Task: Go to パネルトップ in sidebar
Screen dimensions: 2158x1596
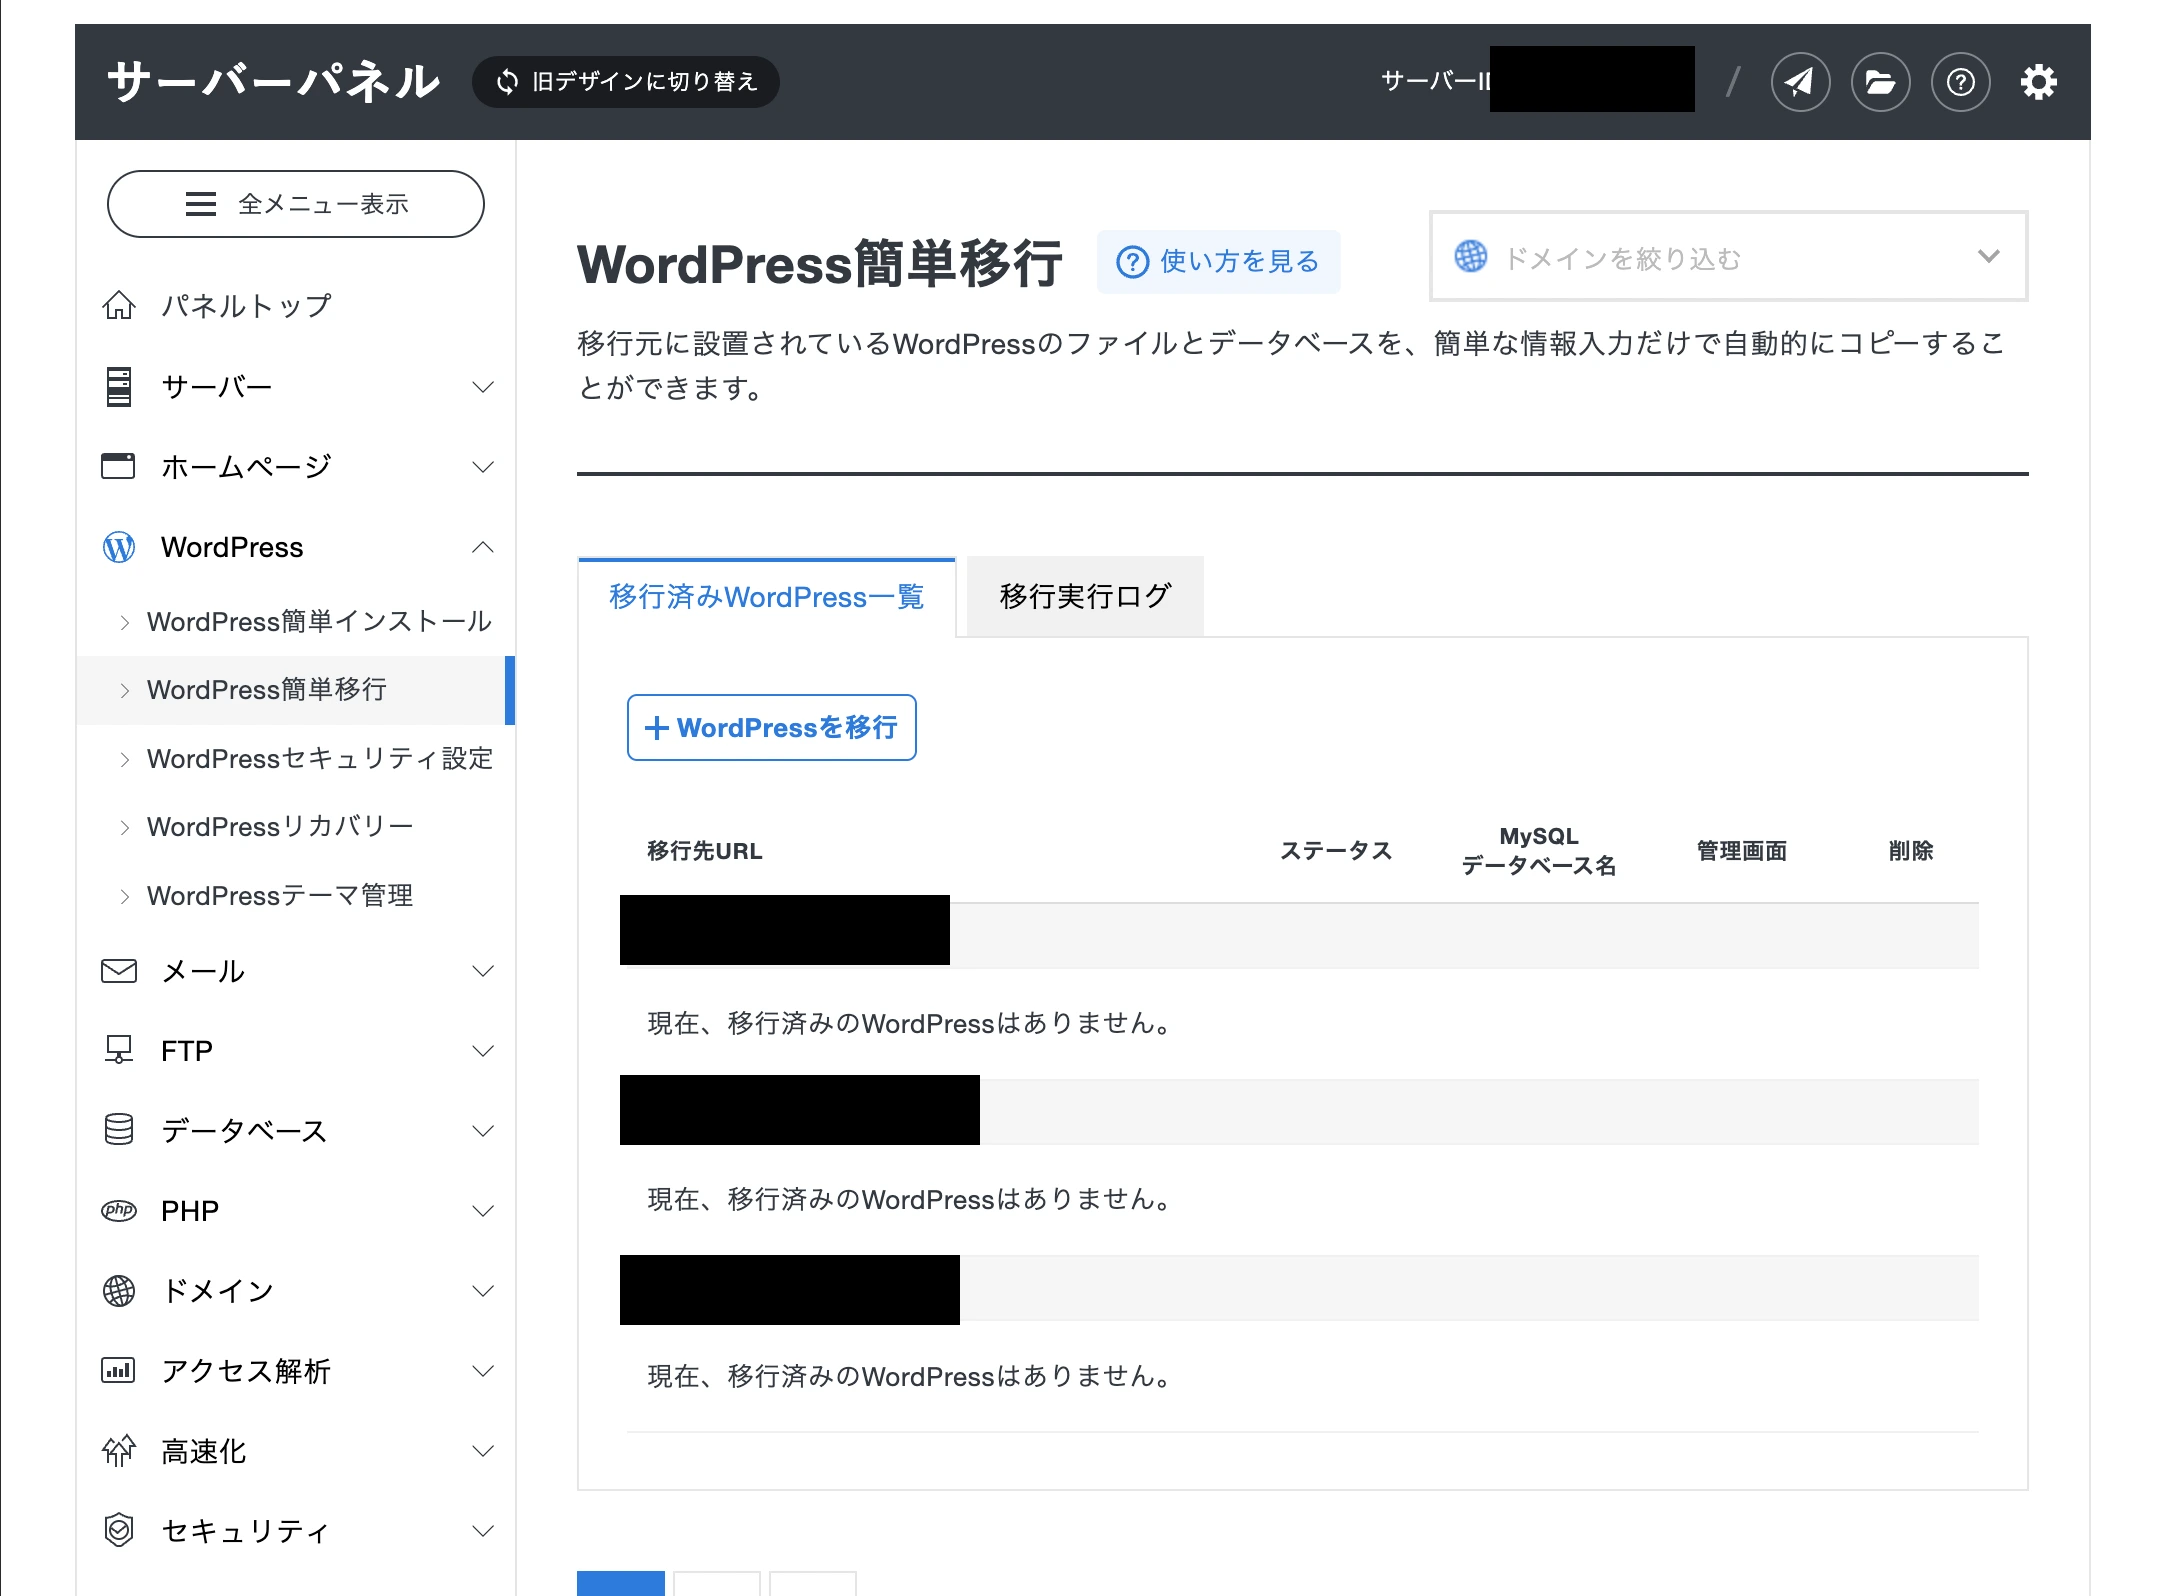Action: 246,305
